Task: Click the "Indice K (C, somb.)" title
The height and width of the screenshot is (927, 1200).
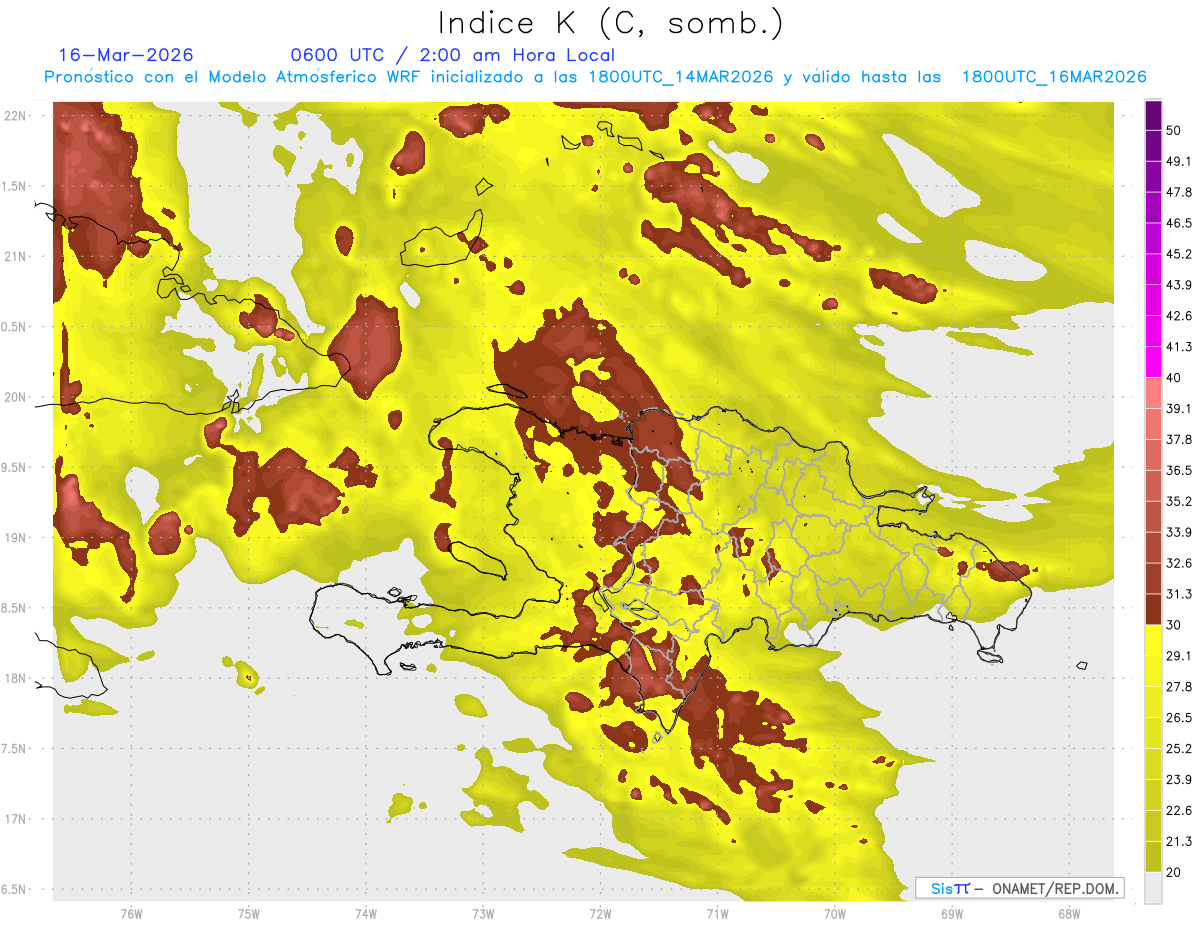Action: point(610,23)
